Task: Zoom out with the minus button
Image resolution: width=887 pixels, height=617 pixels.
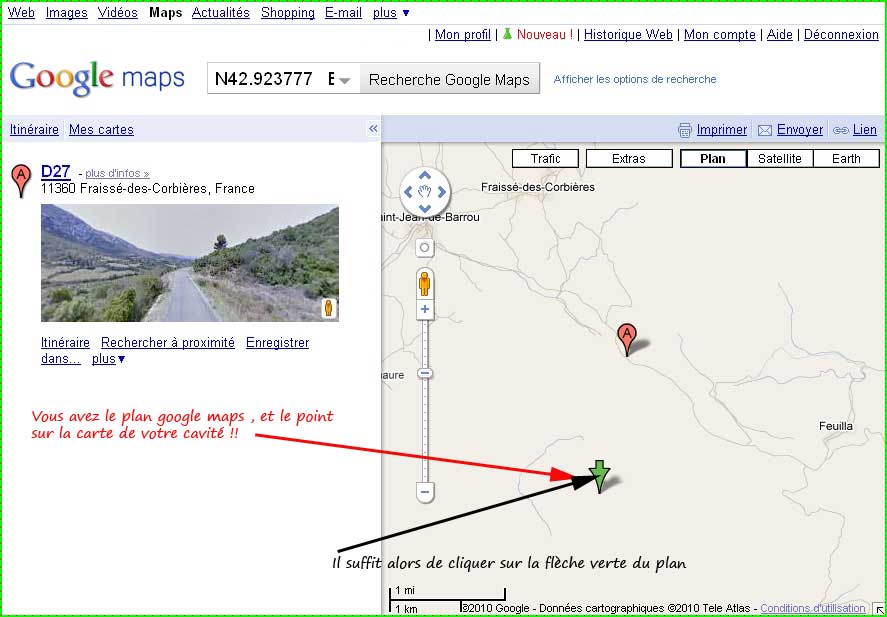Action: point(425,492)
